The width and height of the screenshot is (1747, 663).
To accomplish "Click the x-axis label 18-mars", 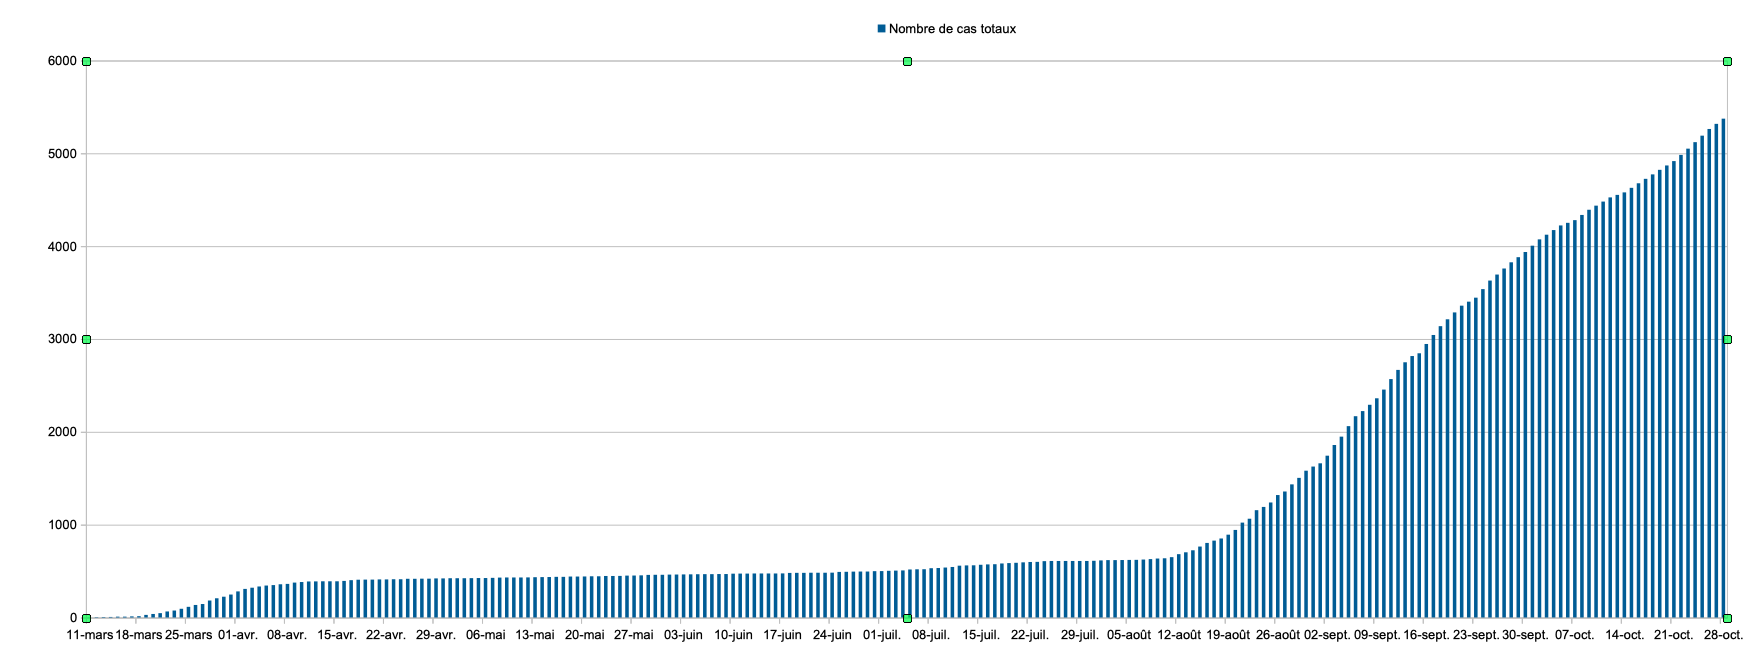I will [139, 635].
